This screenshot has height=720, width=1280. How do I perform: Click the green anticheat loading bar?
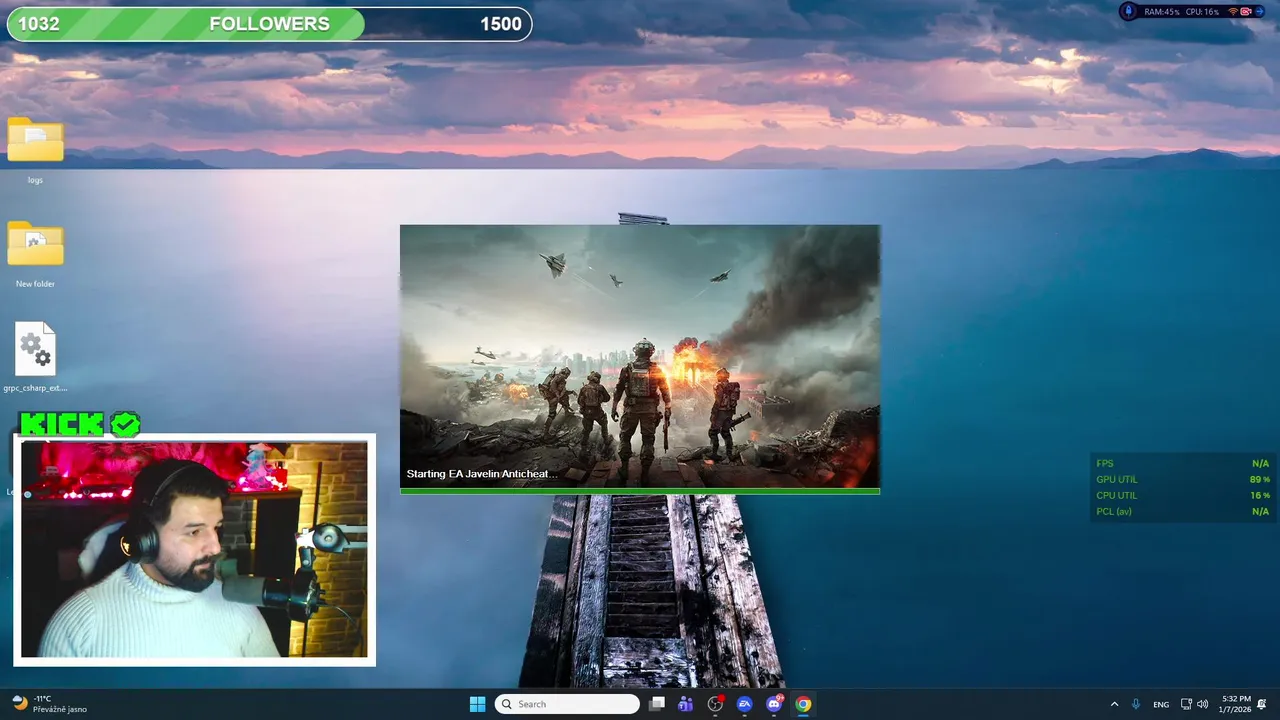[x=640, y=491]
